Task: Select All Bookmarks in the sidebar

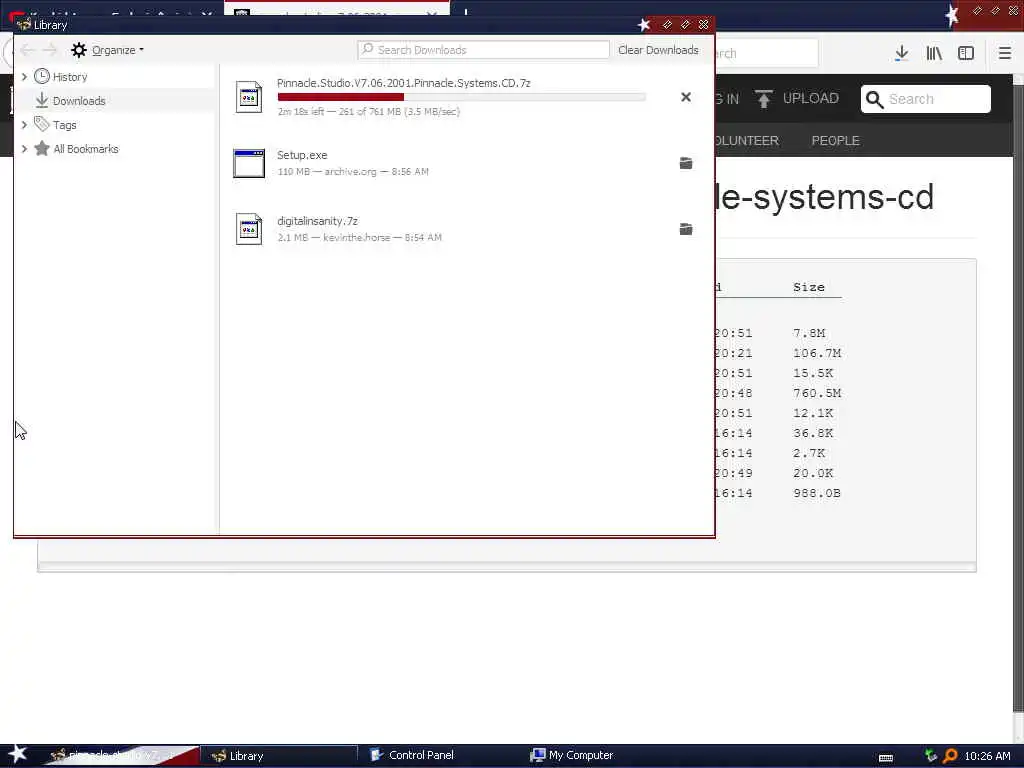Action: click(x=86, y=149)
